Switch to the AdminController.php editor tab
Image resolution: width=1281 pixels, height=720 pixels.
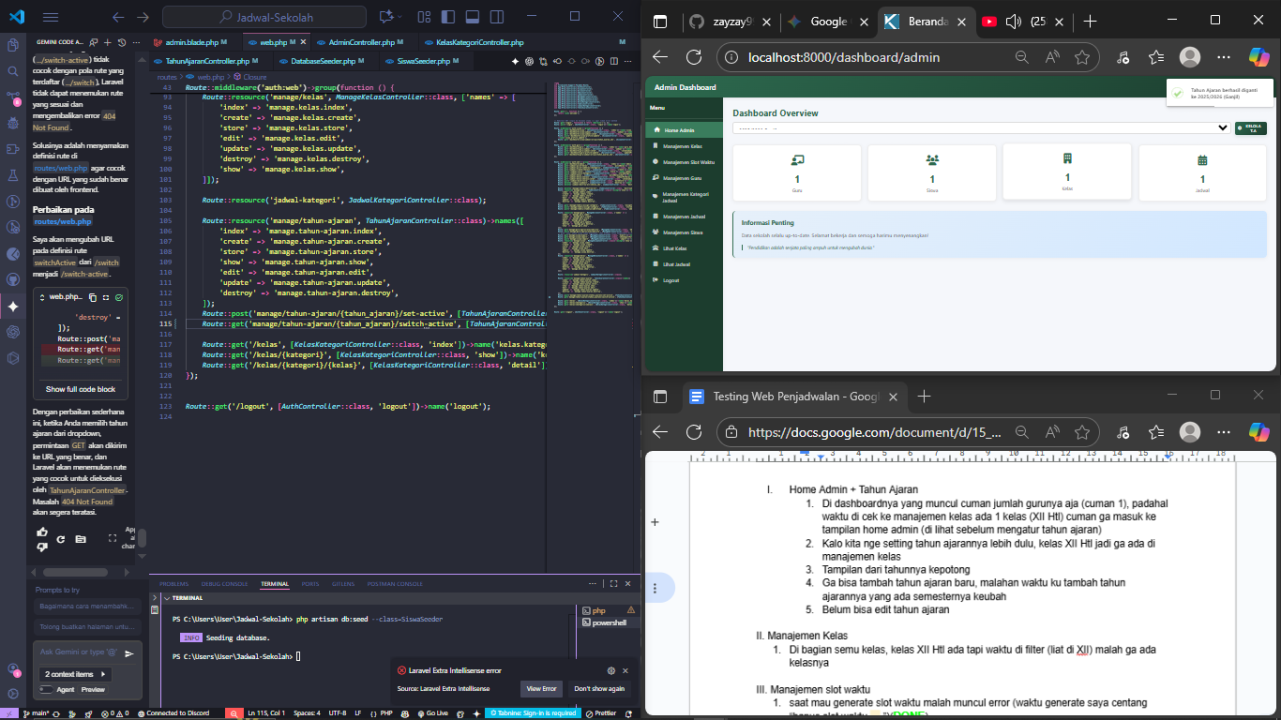[361, 43]
